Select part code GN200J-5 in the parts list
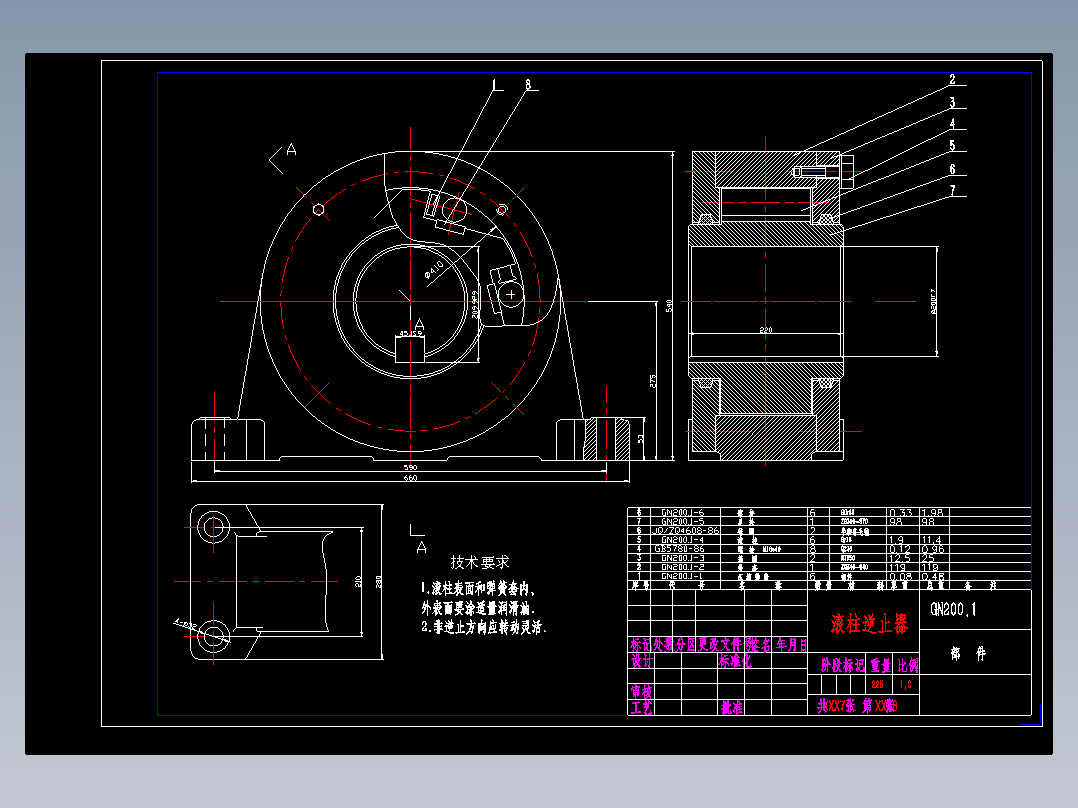1078x808 pixels. tap(683, 521)
